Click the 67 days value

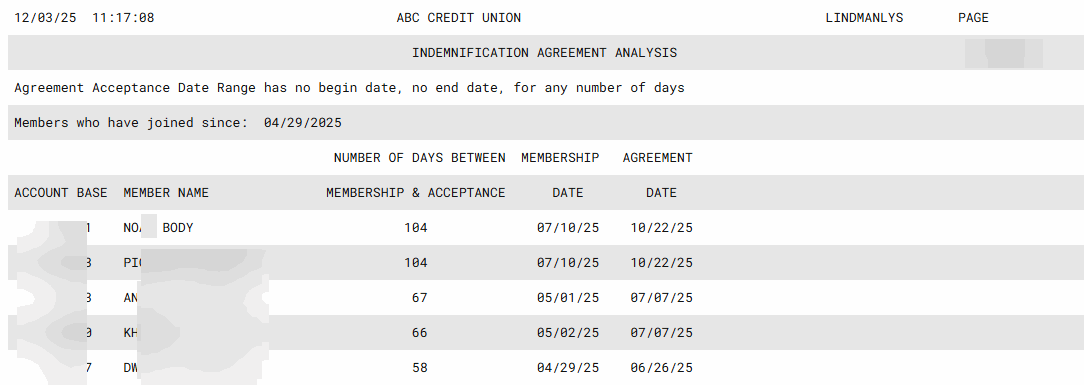(x=420, y=298)
